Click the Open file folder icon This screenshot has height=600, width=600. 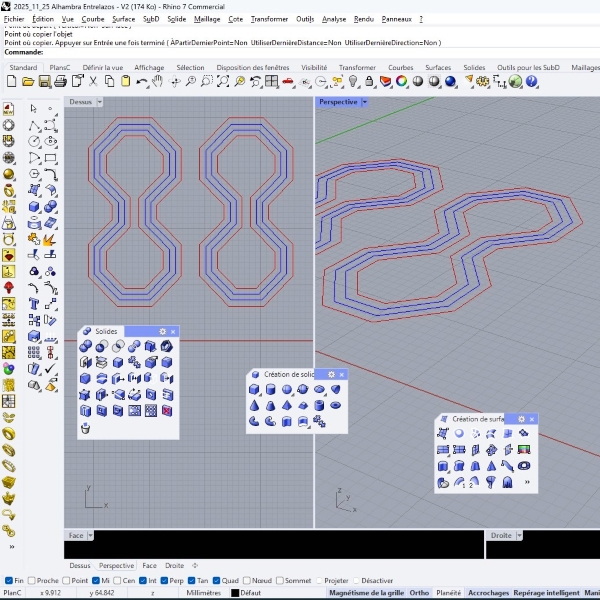[x=28, y=82]
